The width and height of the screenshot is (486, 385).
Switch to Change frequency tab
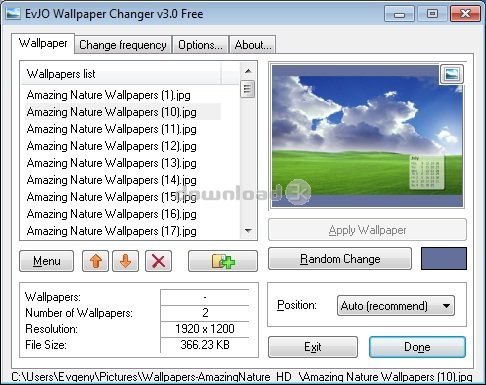(123, 45)
